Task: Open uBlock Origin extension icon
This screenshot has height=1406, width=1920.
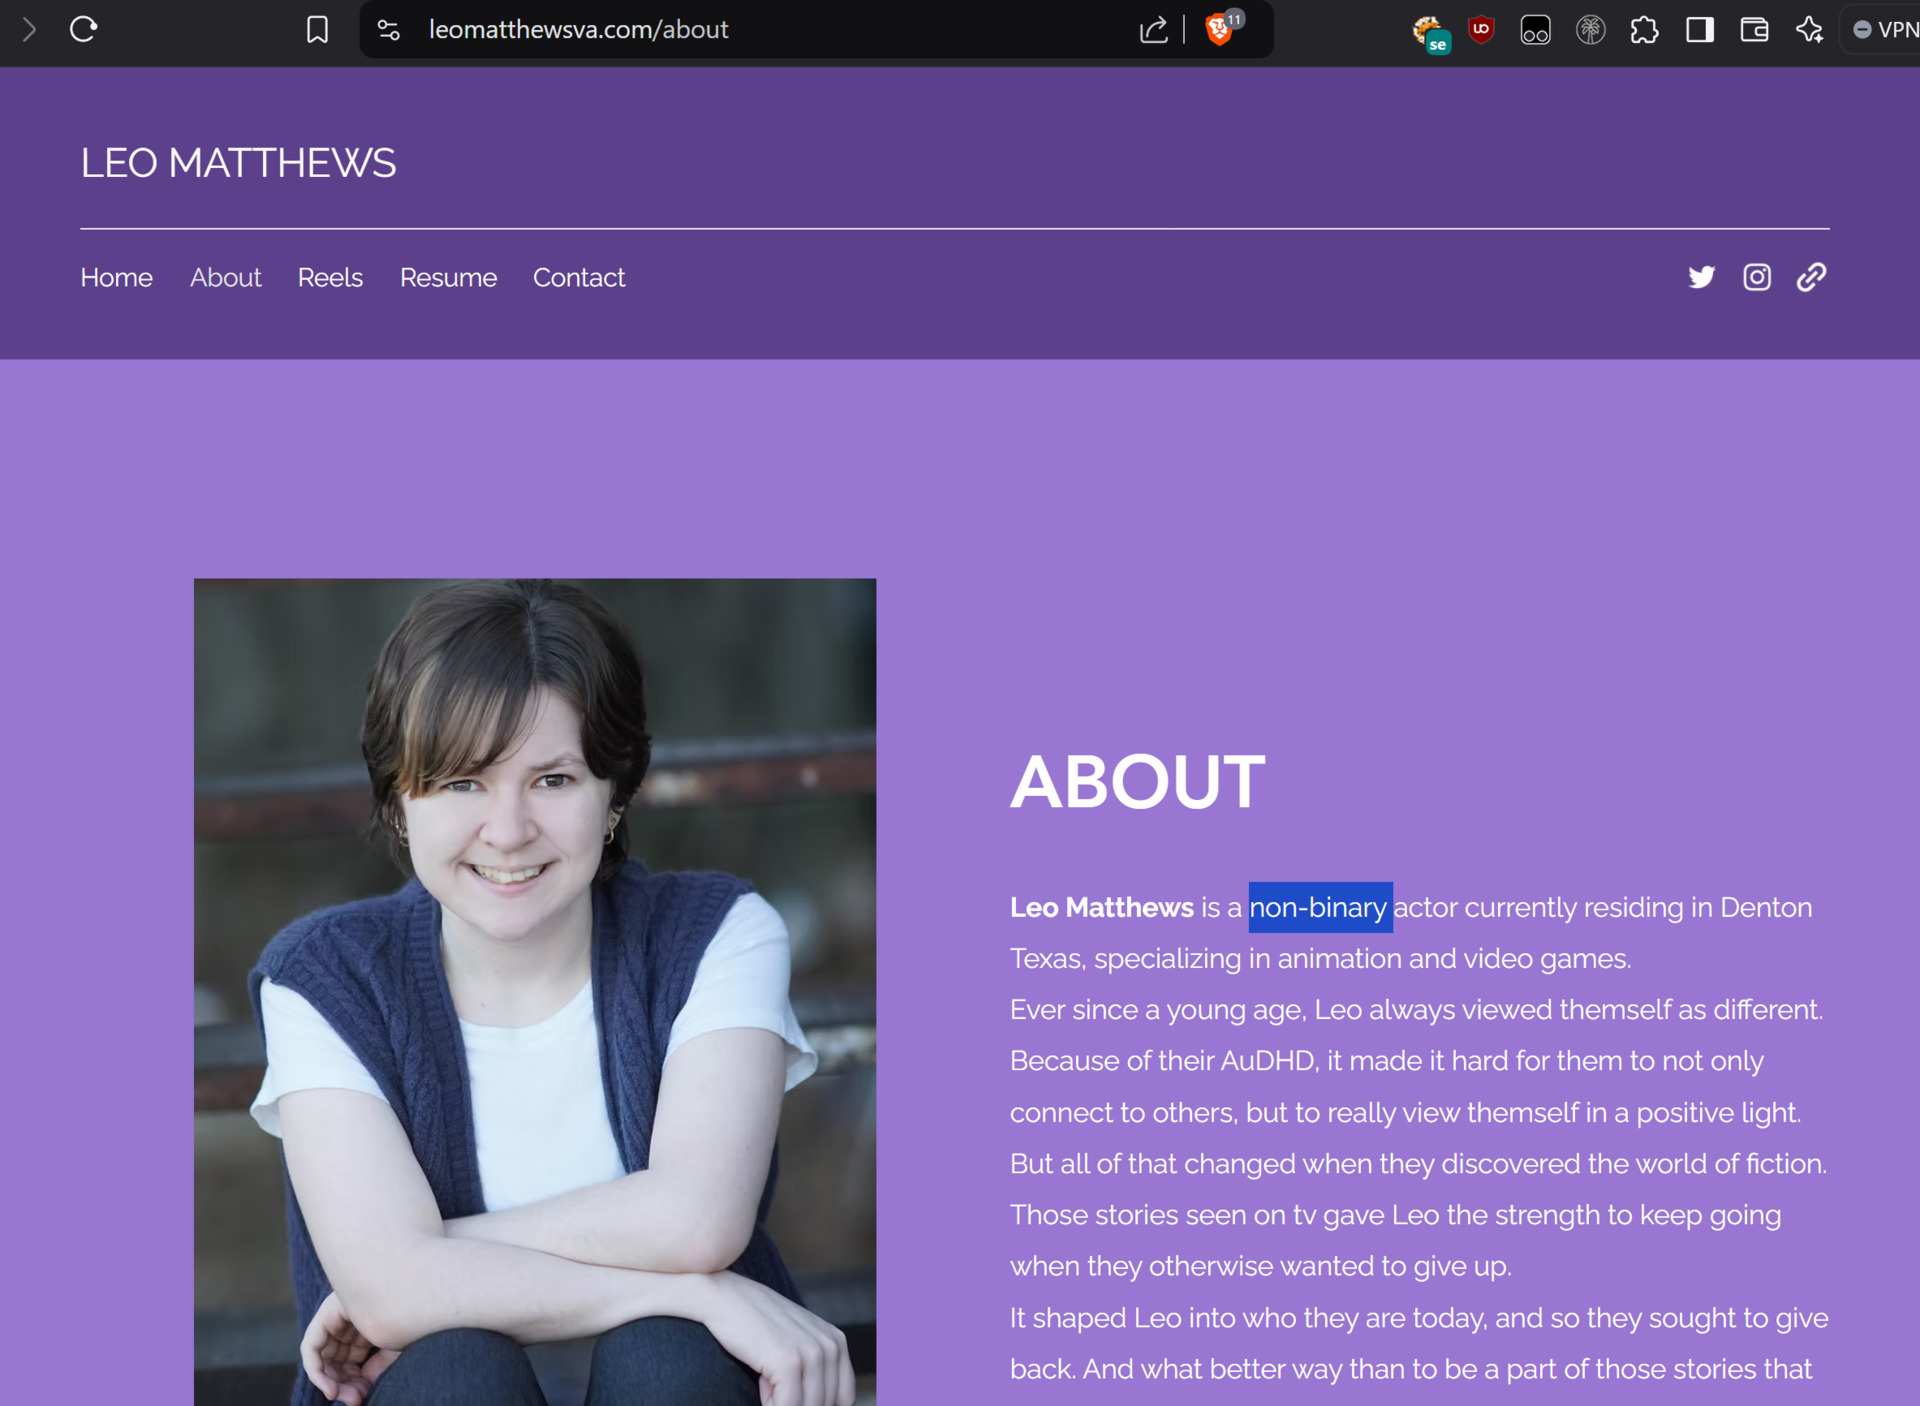Action: pos(1481,29)
